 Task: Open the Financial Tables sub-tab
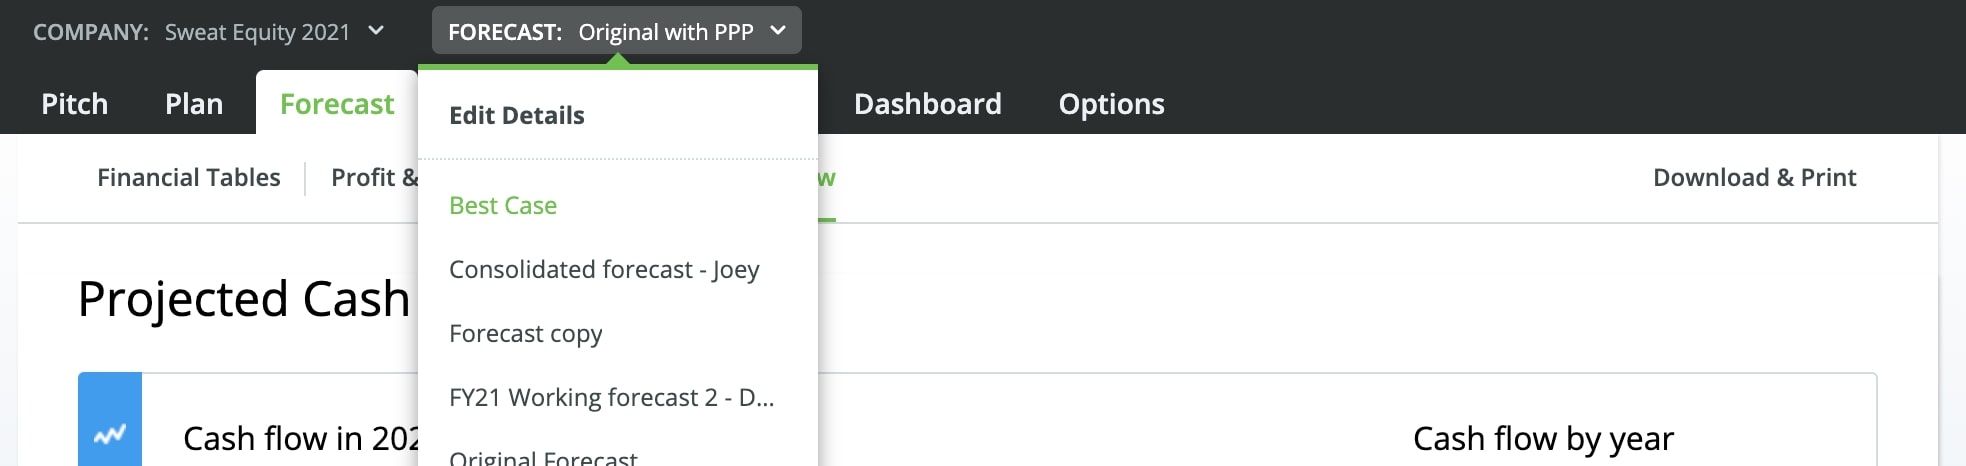pyautogui.click(x=188, y=178)
